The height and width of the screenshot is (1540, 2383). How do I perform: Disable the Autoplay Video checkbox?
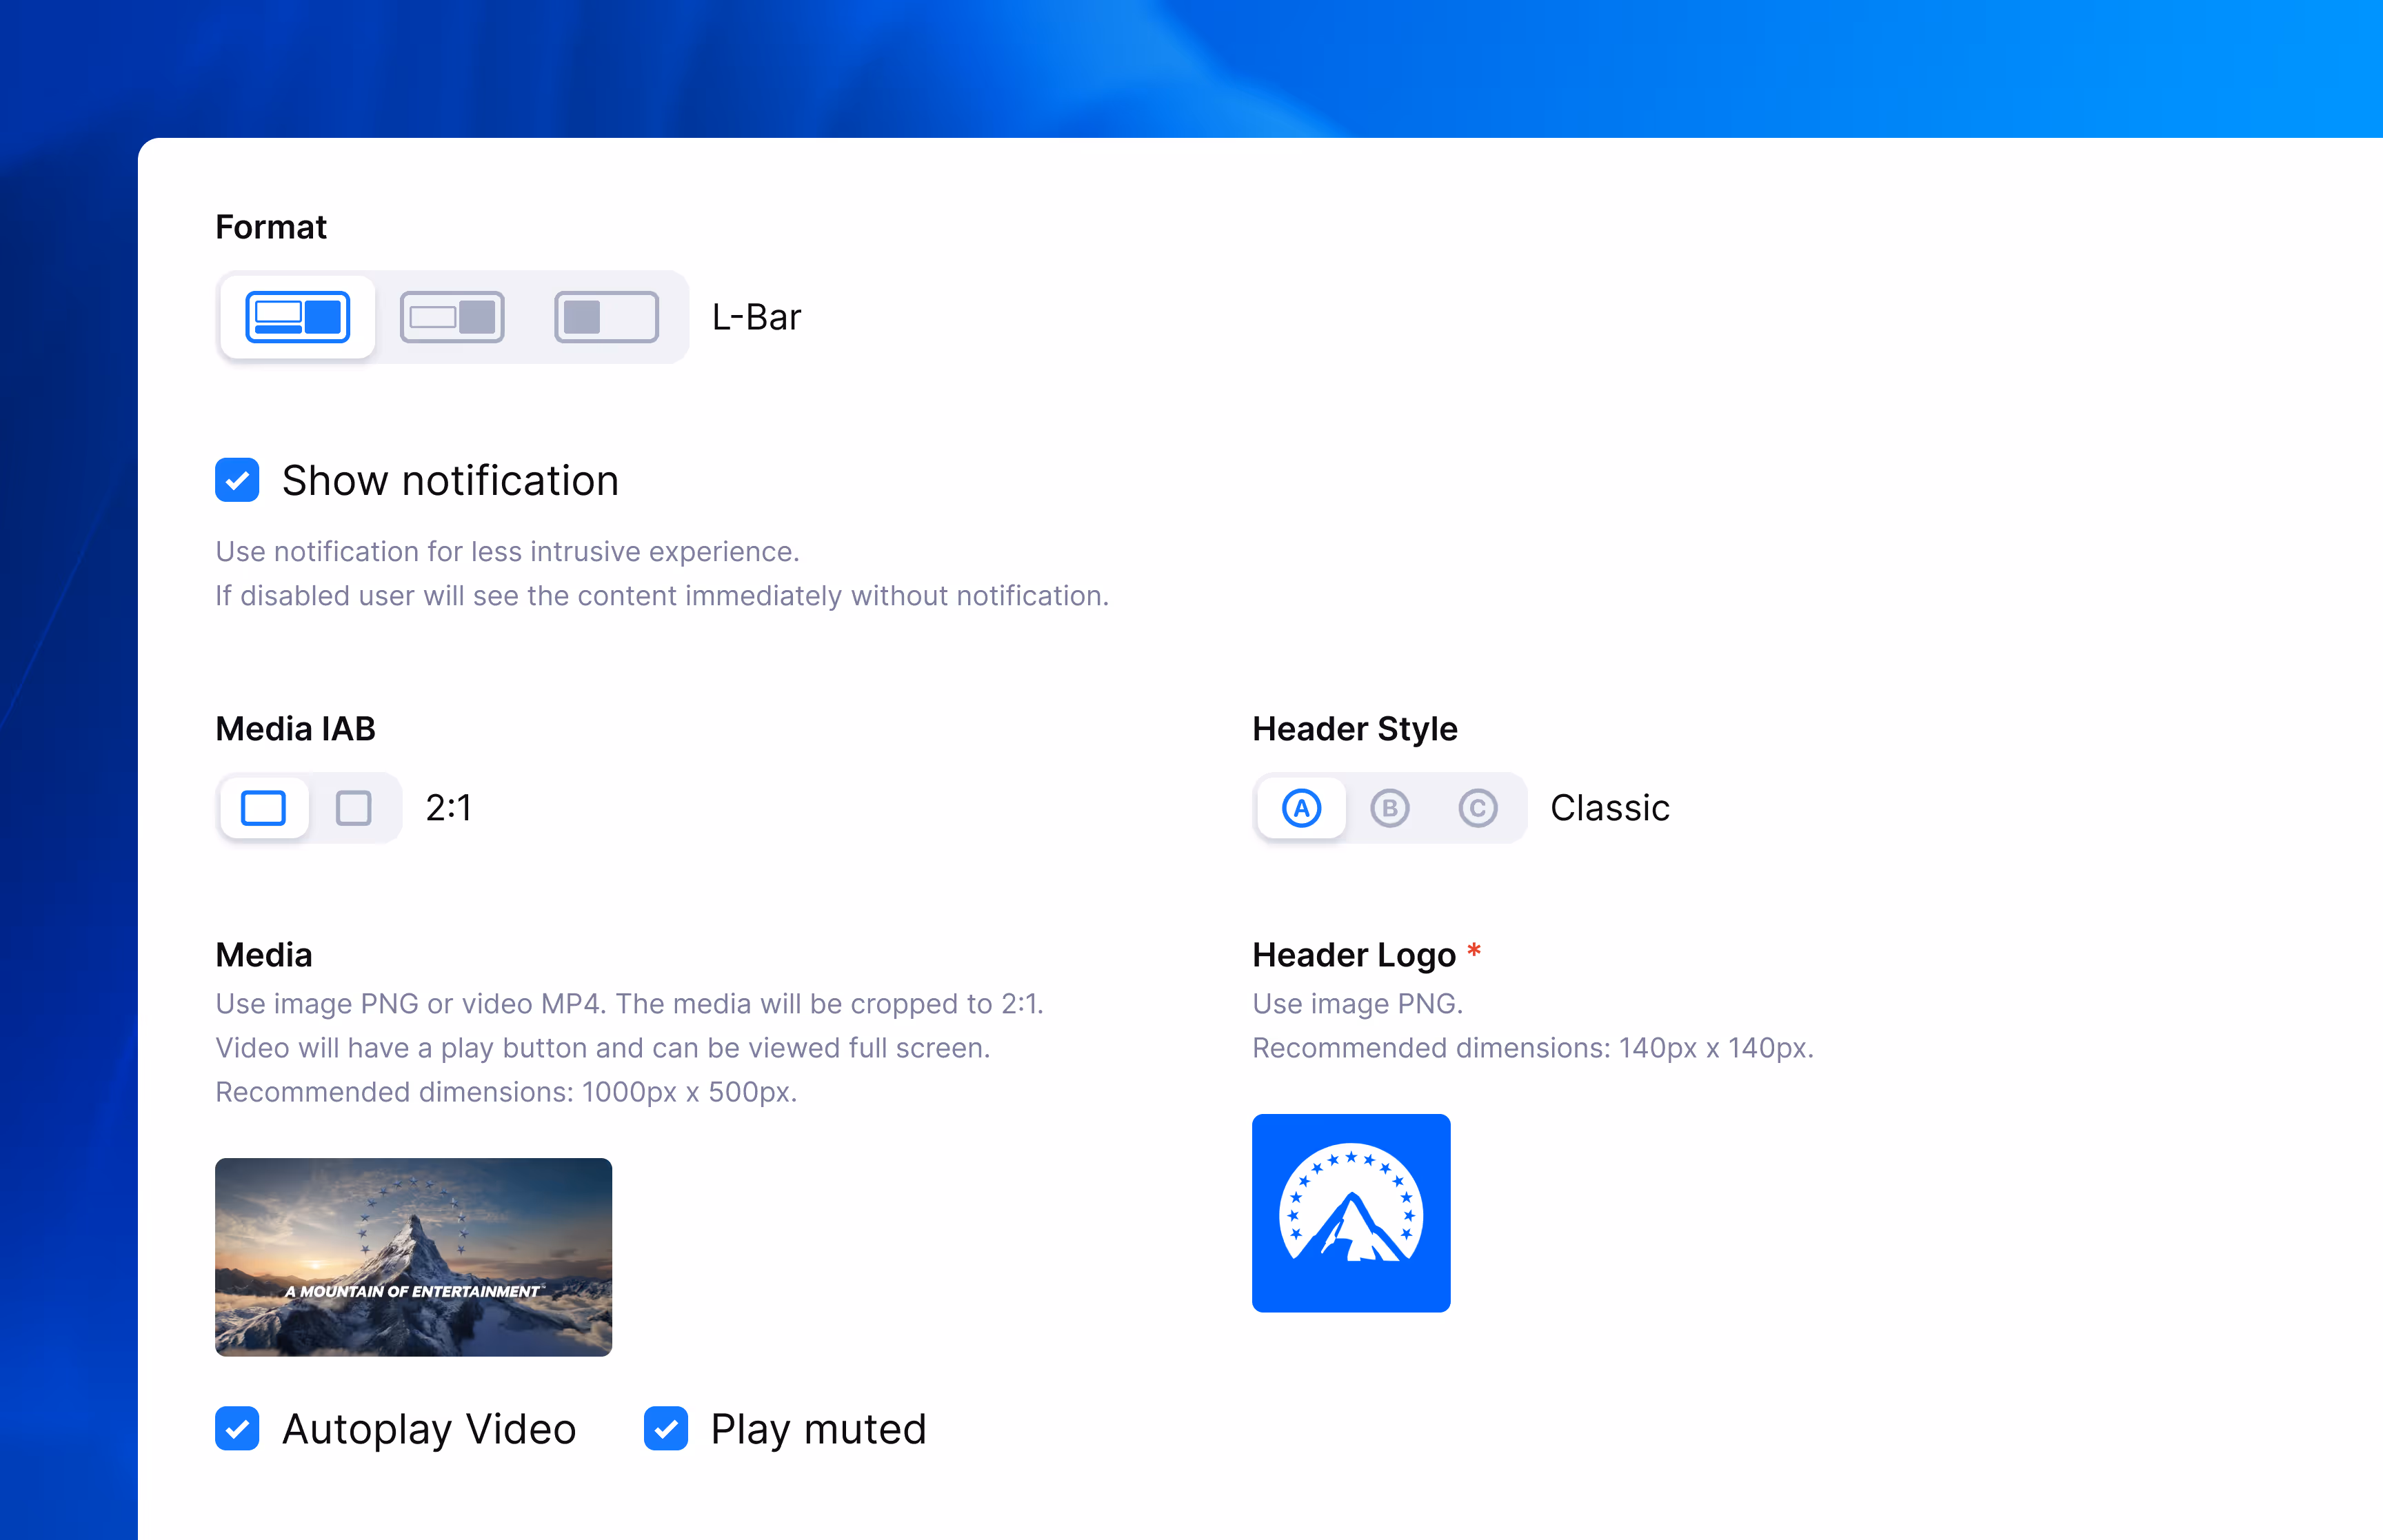click(x=237, y=1428)
